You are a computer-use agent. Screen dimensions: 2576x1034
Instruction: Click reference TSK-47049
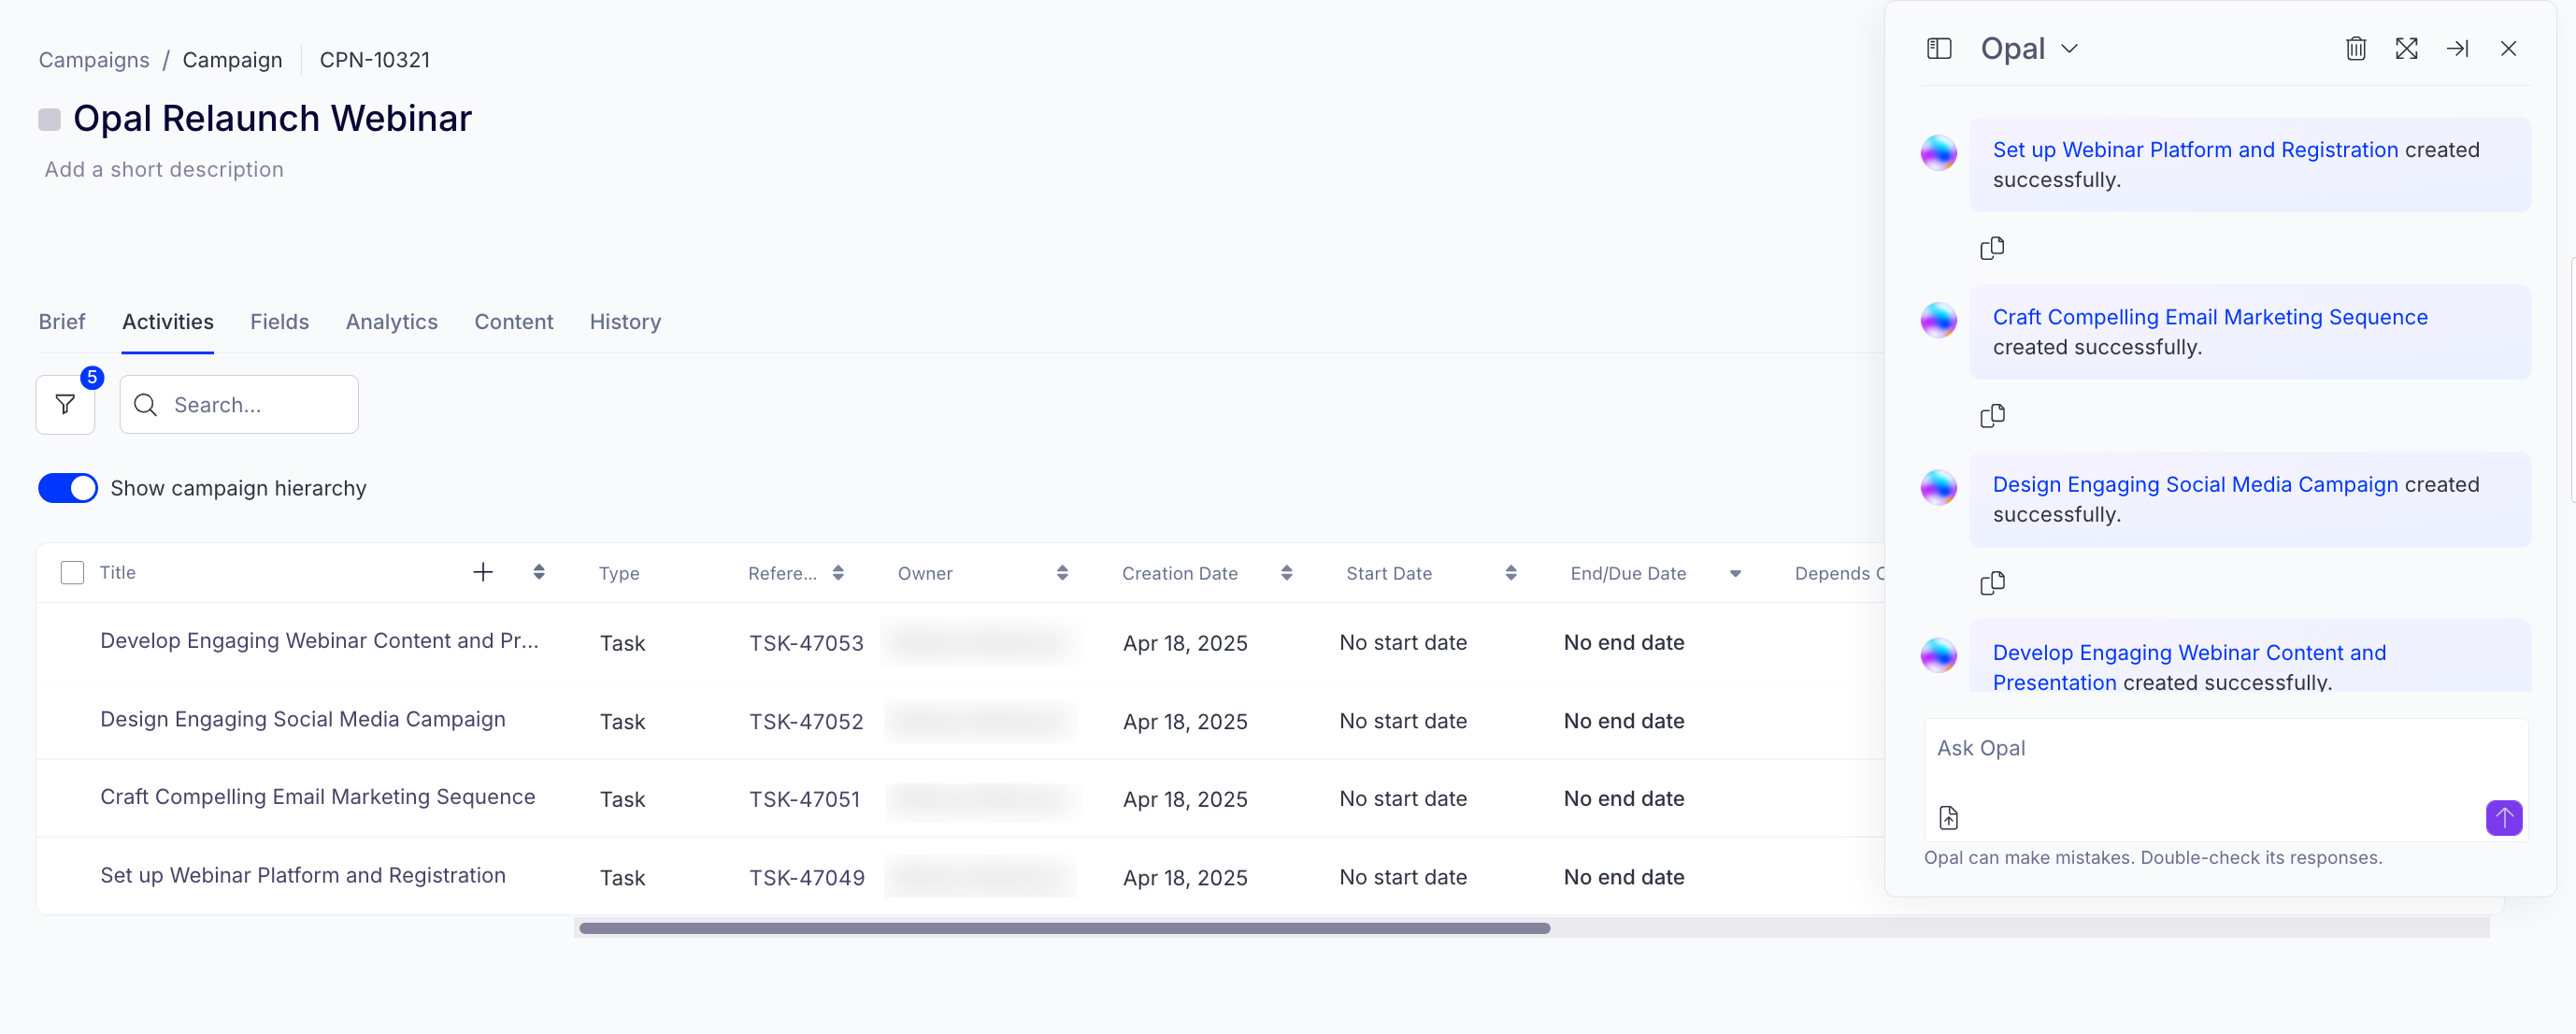pyautogui.click(x=807, y=878)
